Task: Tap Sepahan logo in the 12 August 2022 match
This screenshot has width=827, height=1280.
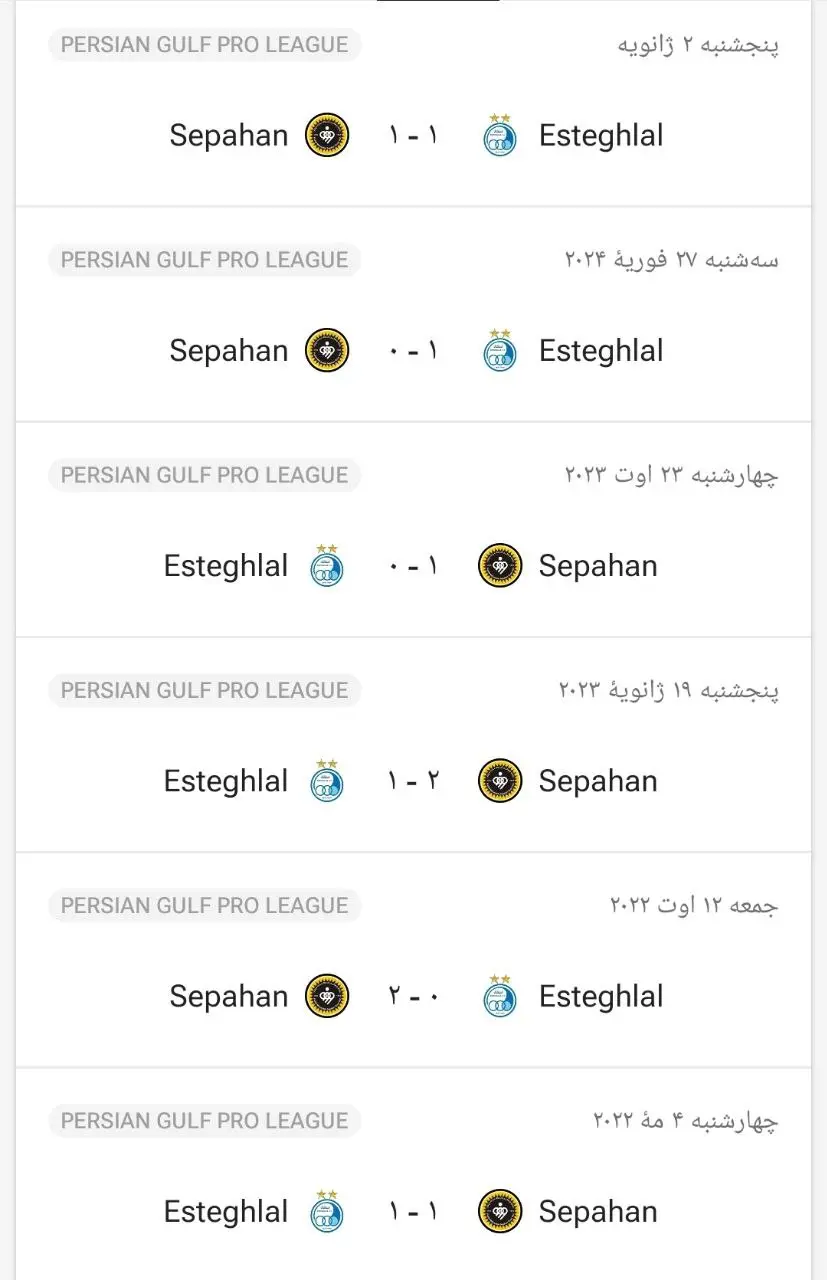Action: tap(327, 996)
